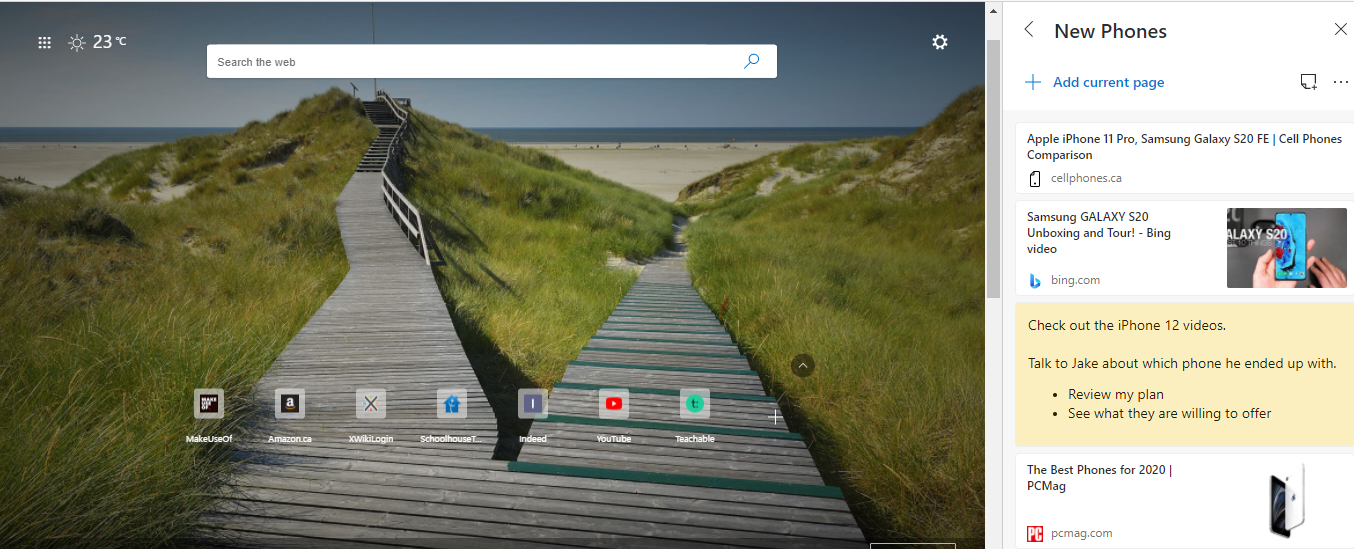Open Teachable quick link tile
Screen dimensions: 1354x549
(694, 404)
